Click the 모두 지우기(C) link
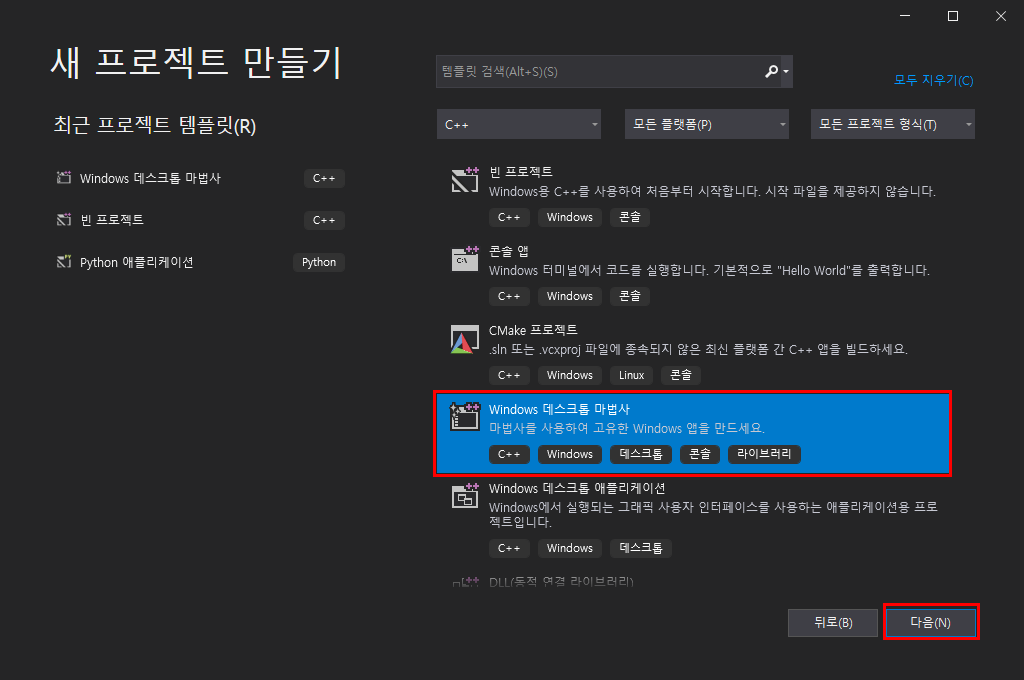Screen dimensions: 1024x680 point(933,80)
